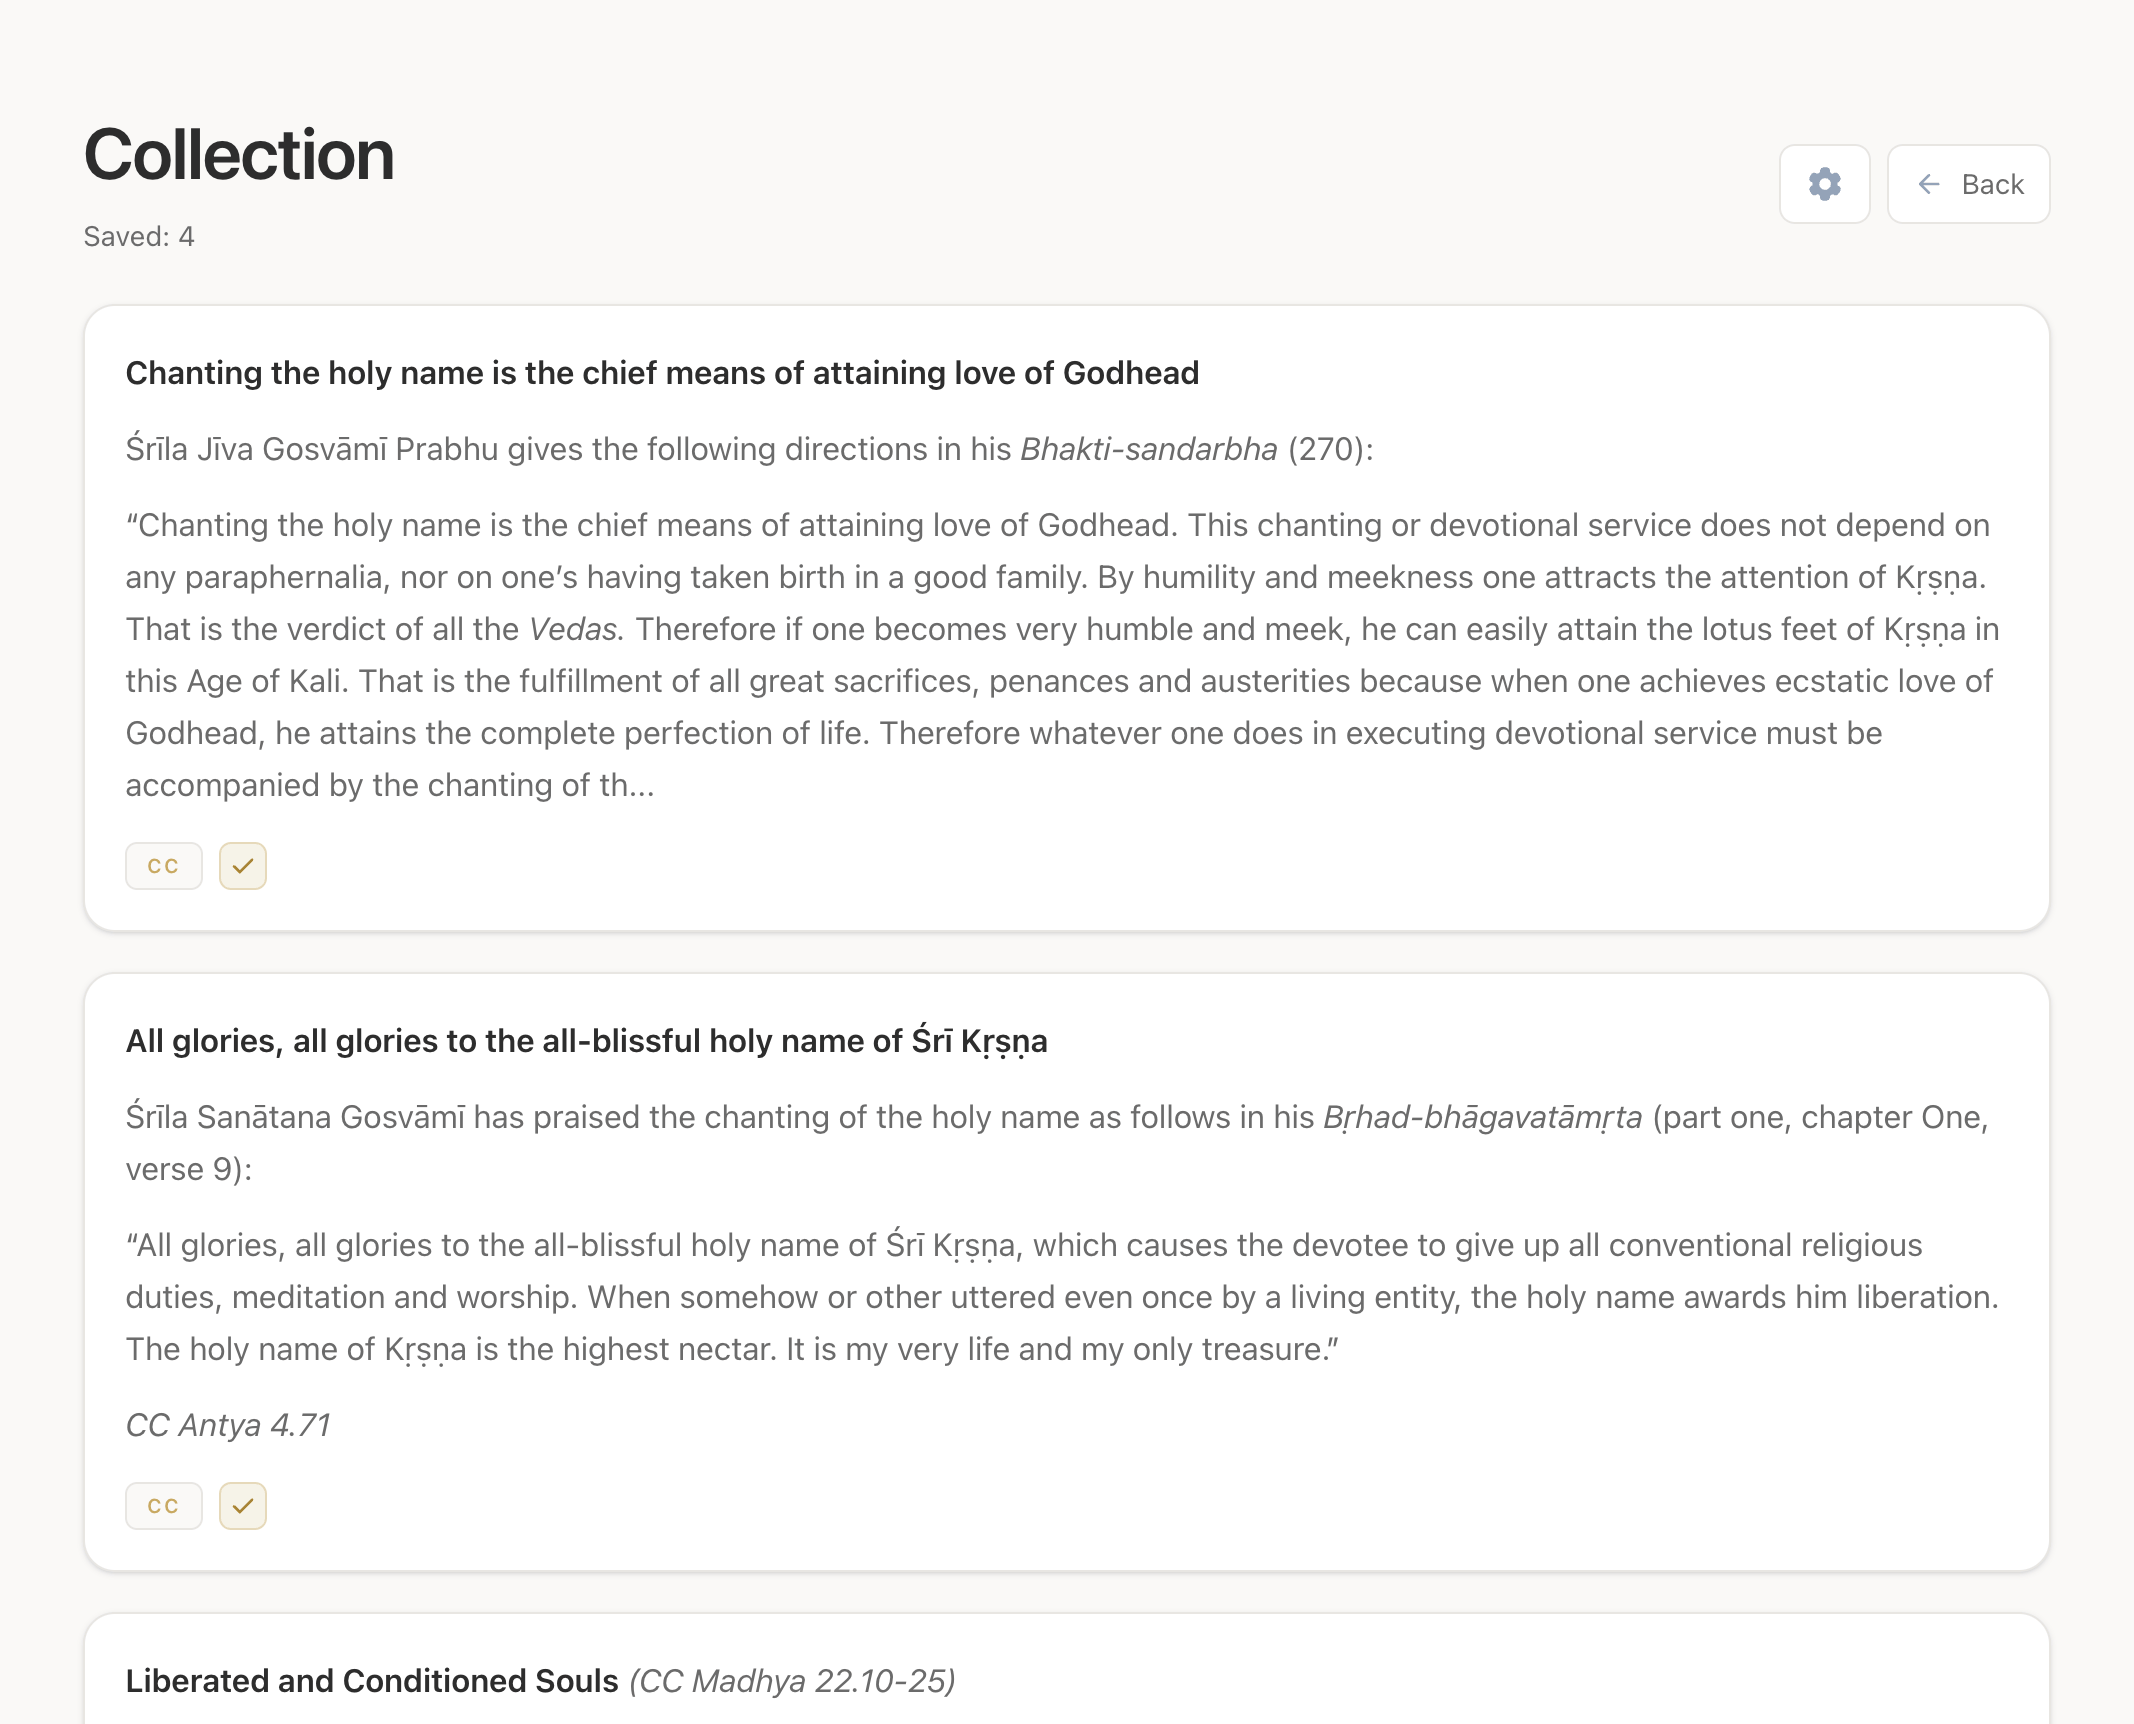Click the CC tag under the Jīva Gosvāmī quote
This screenshot has width=2134, height=1724.
(x=163, y=866)
